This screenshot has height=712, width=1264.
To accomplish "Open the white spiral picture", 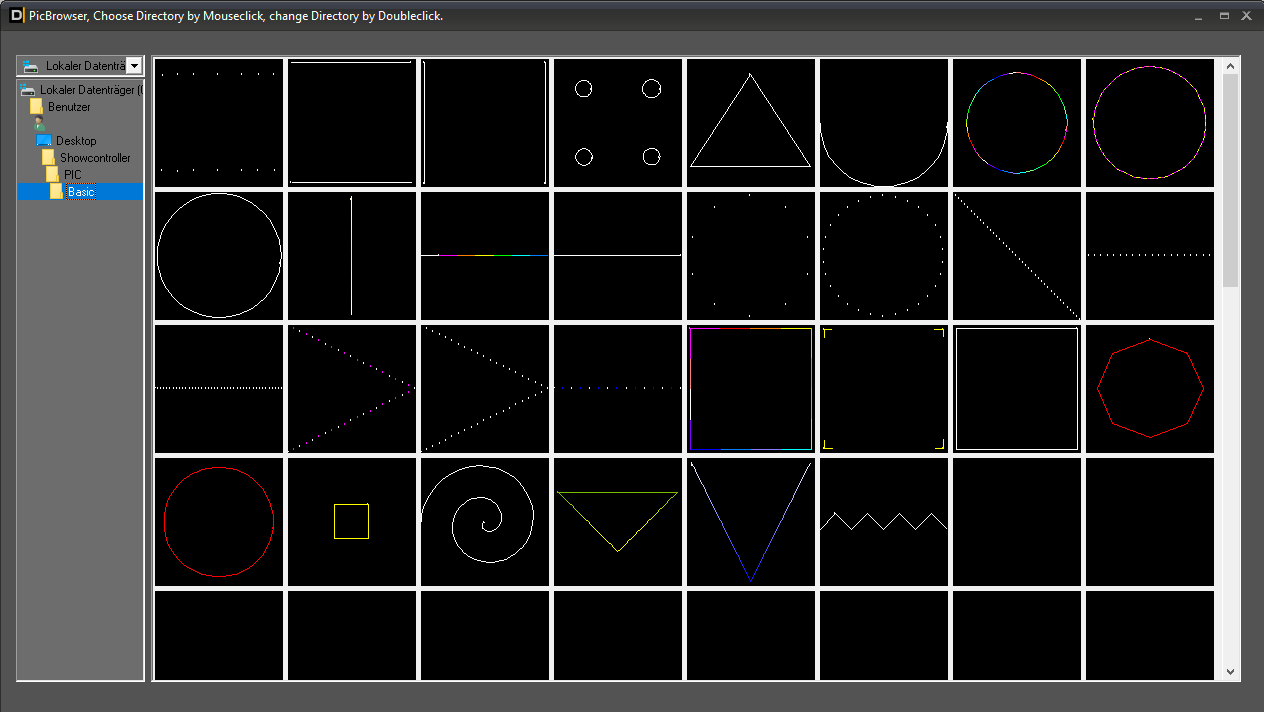I will (x=484, y=521).
